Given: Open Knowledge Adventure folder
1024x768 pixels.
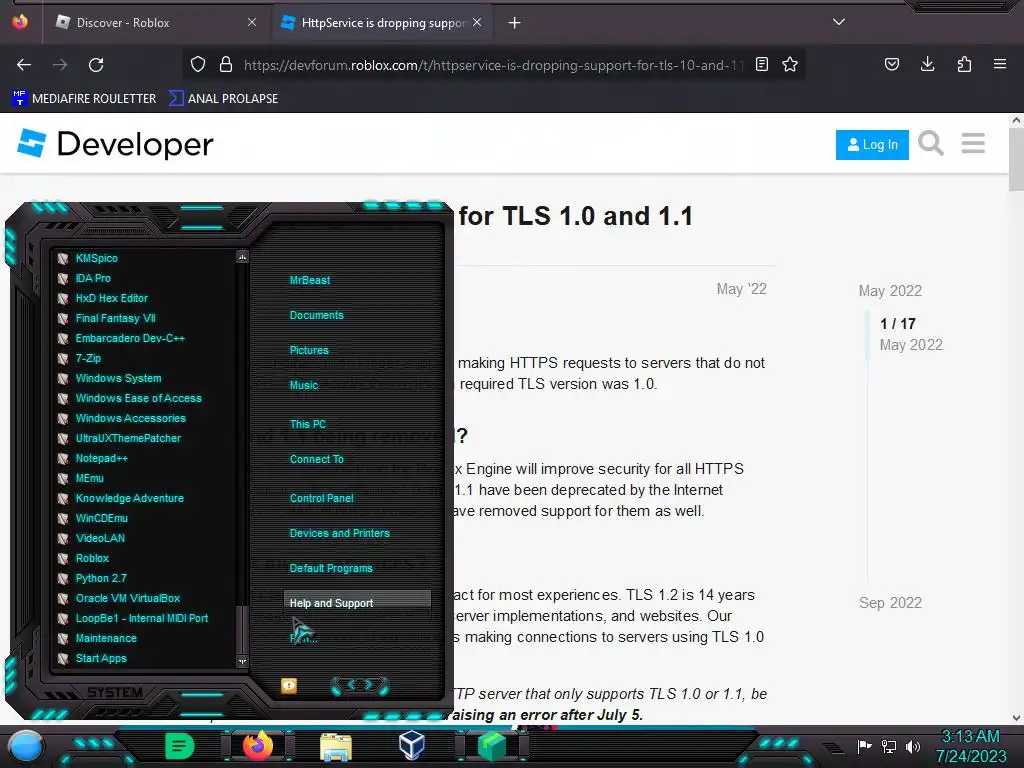Looking at the screenshot, I should tap(129, 498).
